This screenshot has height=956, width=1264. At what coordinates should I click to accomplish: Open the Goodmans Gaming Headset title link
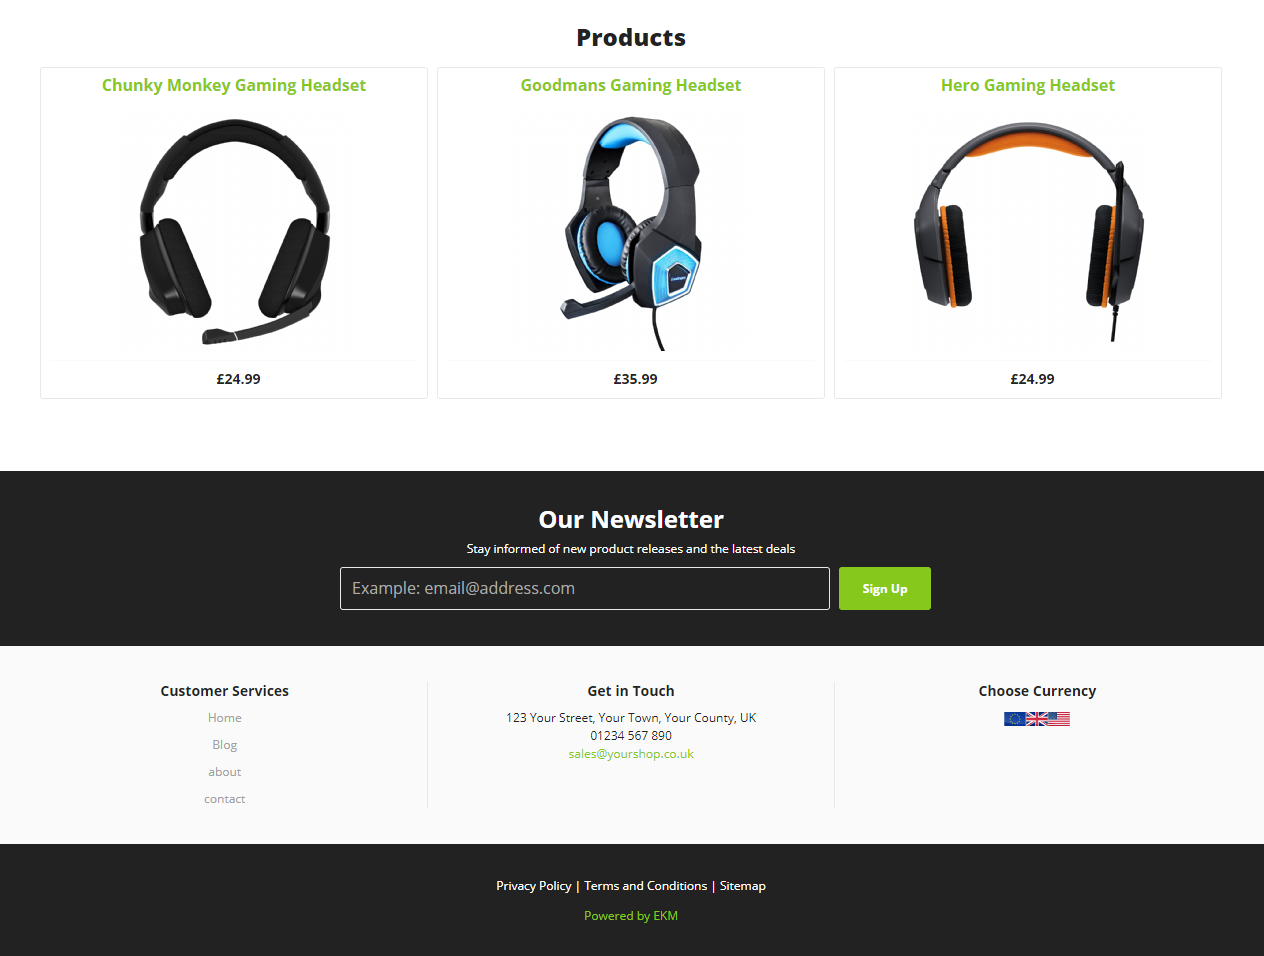click(631, 85)
